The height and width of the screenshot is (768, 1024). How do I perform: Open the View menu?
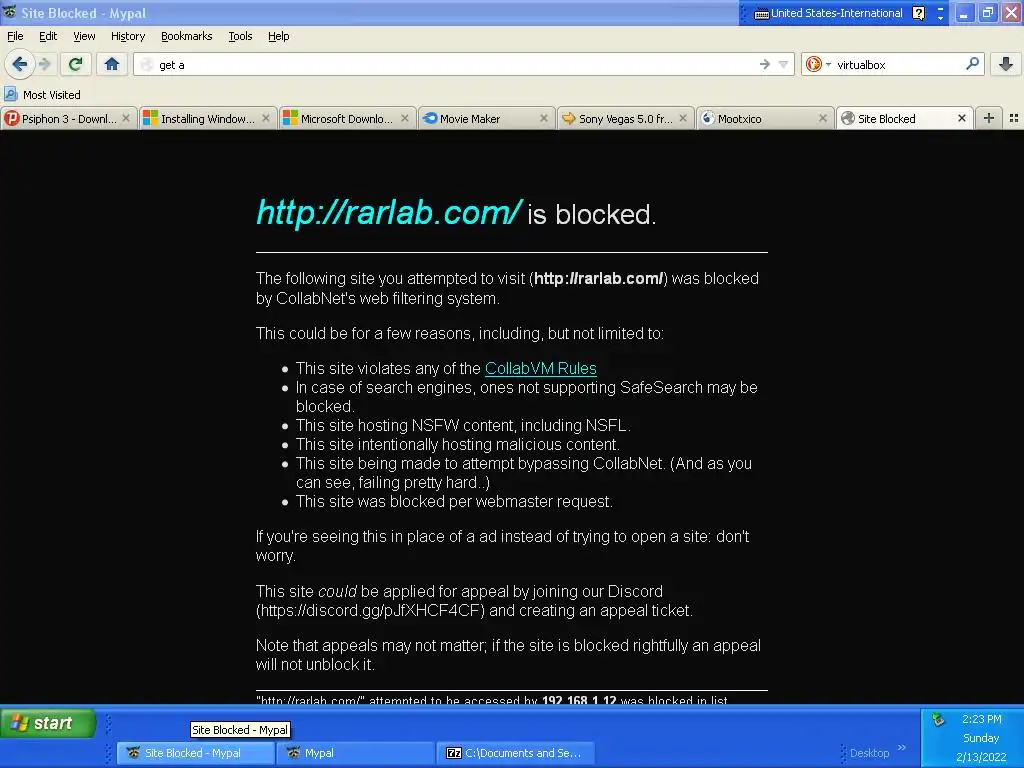coord(84,36)
